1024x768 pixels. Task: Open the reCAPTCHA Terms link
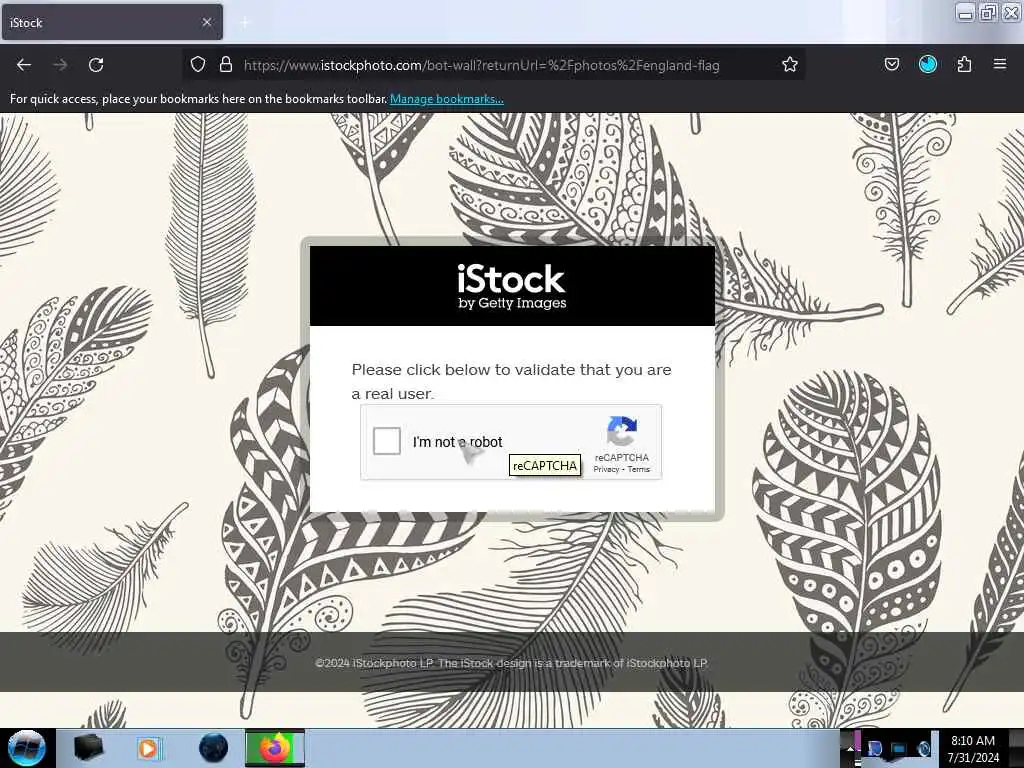pos(639,470)
